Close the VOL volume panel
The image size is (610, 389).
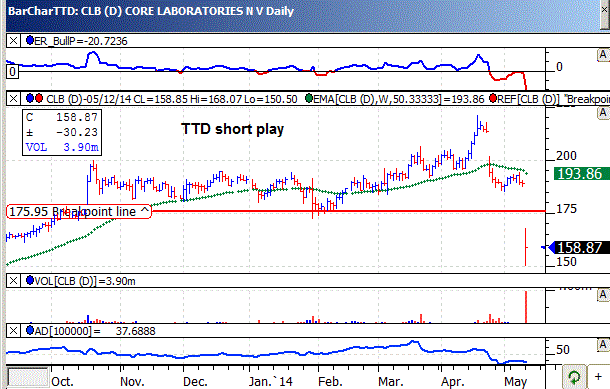13,280
